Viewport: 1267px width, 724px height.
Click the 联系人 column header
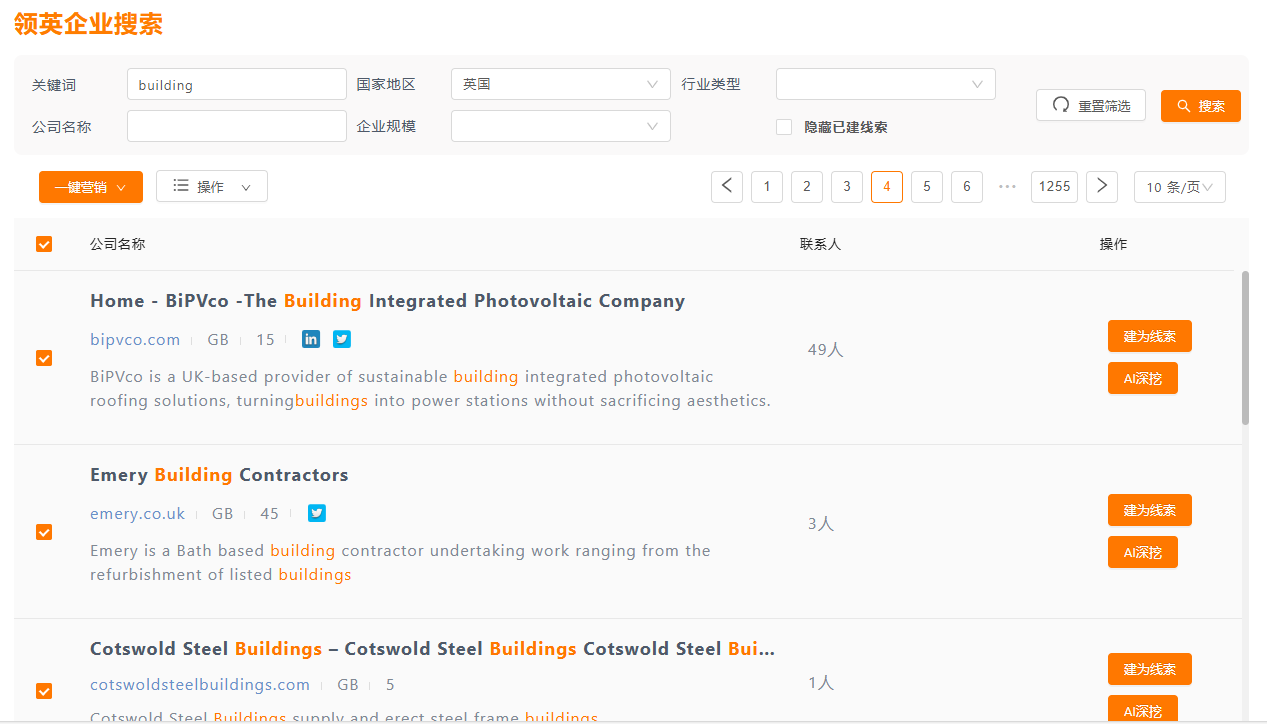pos(820,244)
